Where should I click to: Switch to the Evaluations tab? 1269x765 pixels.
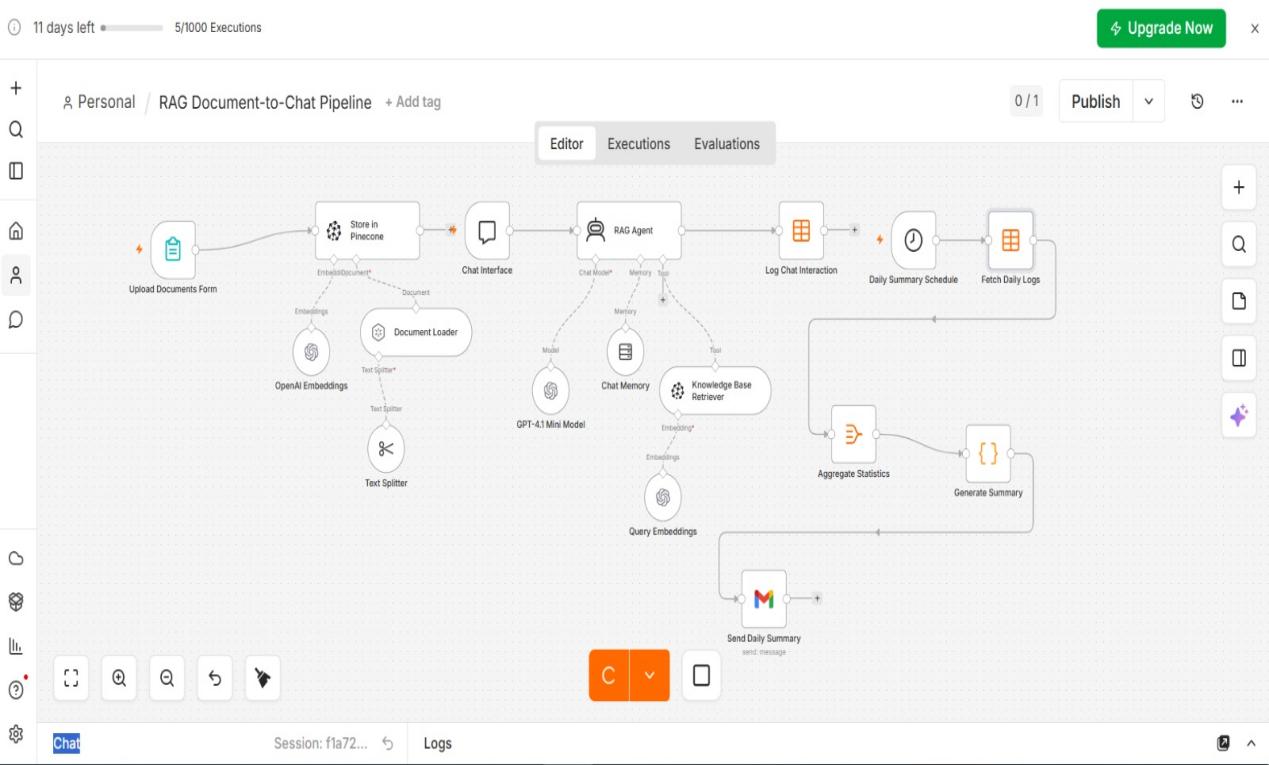click(727, 143)
